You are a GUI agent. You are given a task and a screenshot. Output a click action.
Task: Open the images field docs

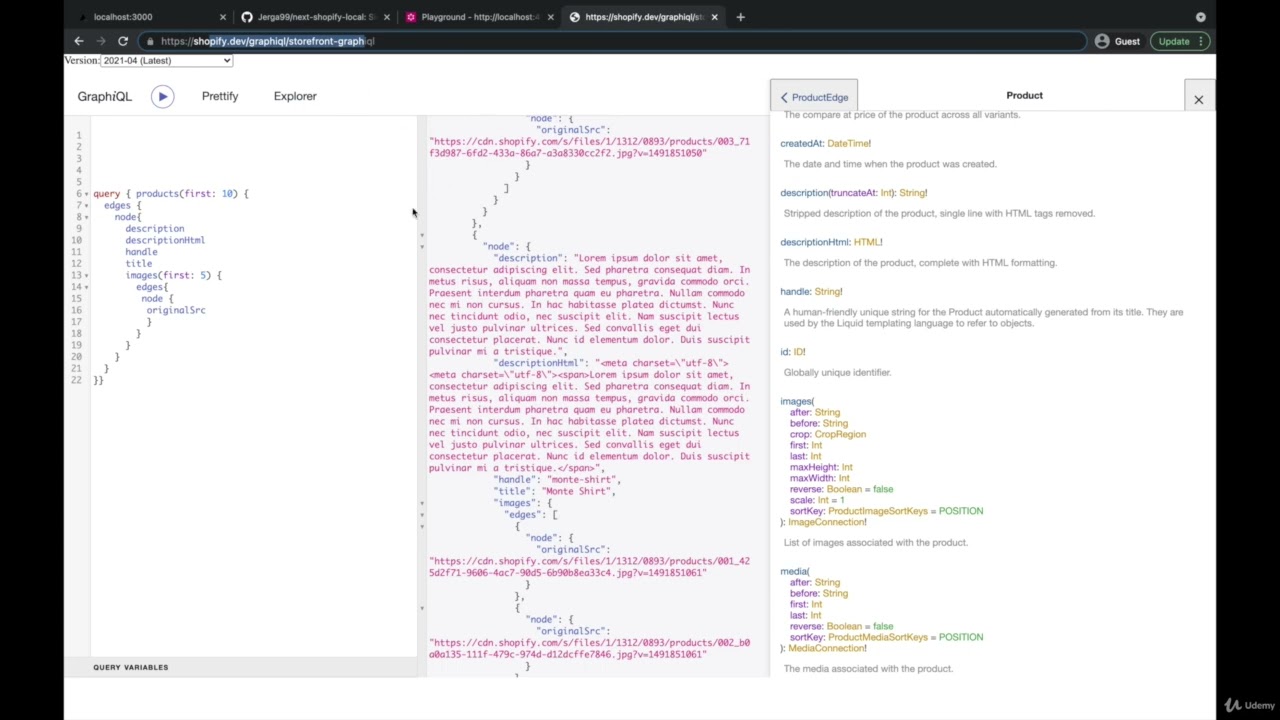pyautogui.click(x=796, y=401)
